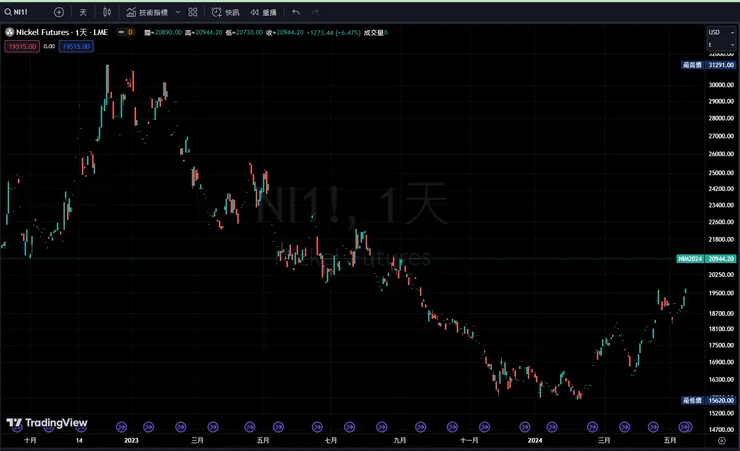Screen dimensions: 740x451
Task: Click the 成交量 volume legend entry
Action: [x=375, y=33]
